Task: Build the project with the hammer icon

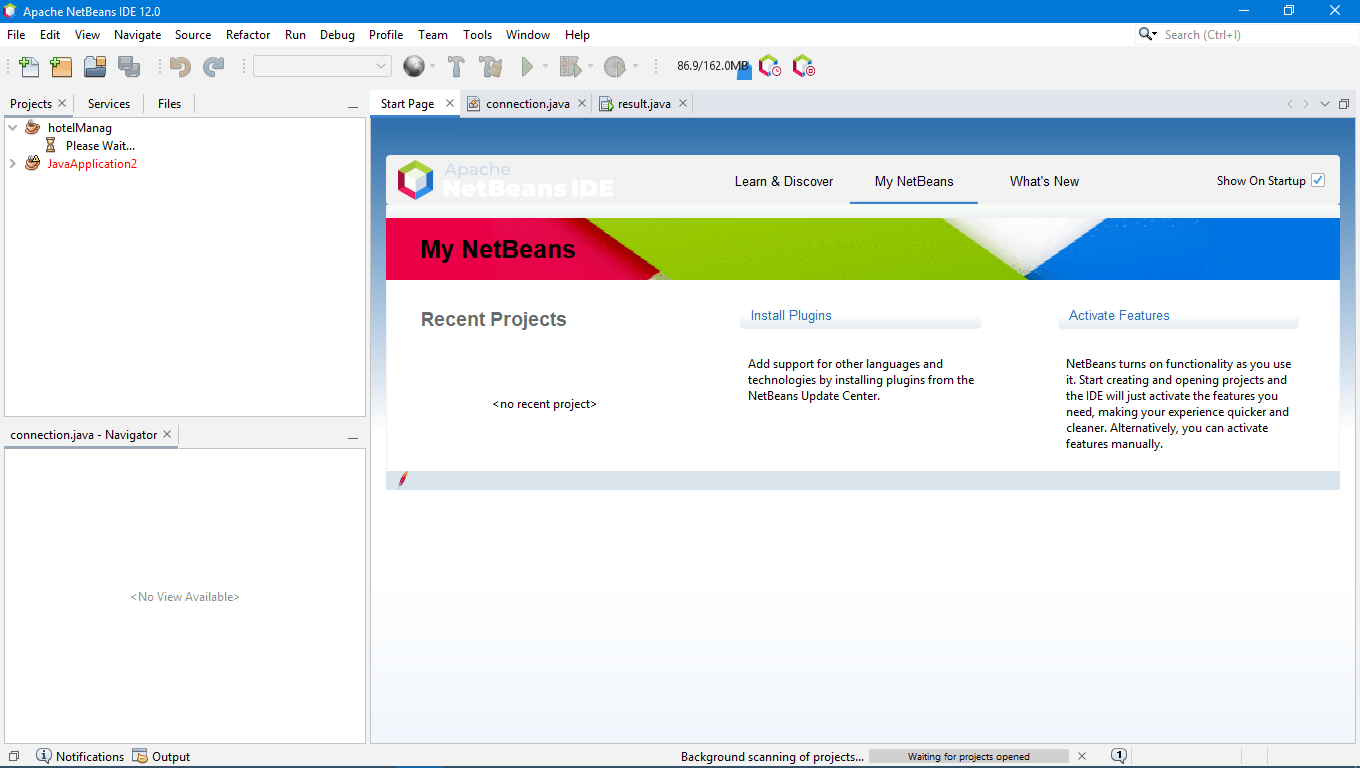Action: click(x=456, y=66)
